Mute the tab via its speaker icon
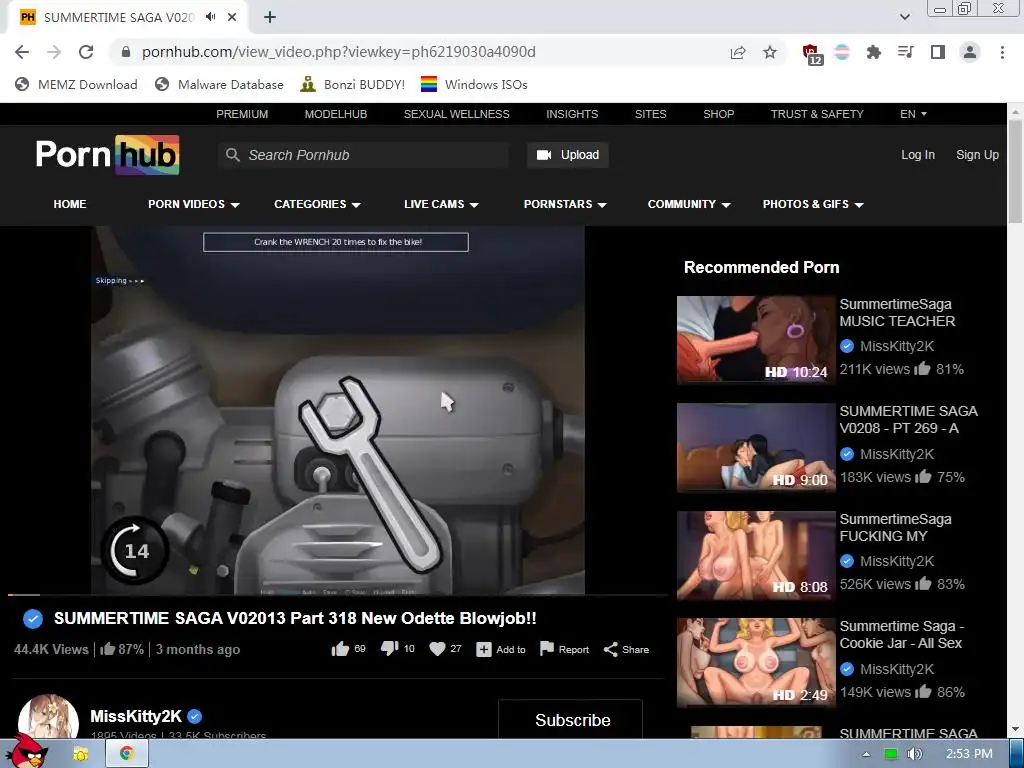 pos(210,17)
